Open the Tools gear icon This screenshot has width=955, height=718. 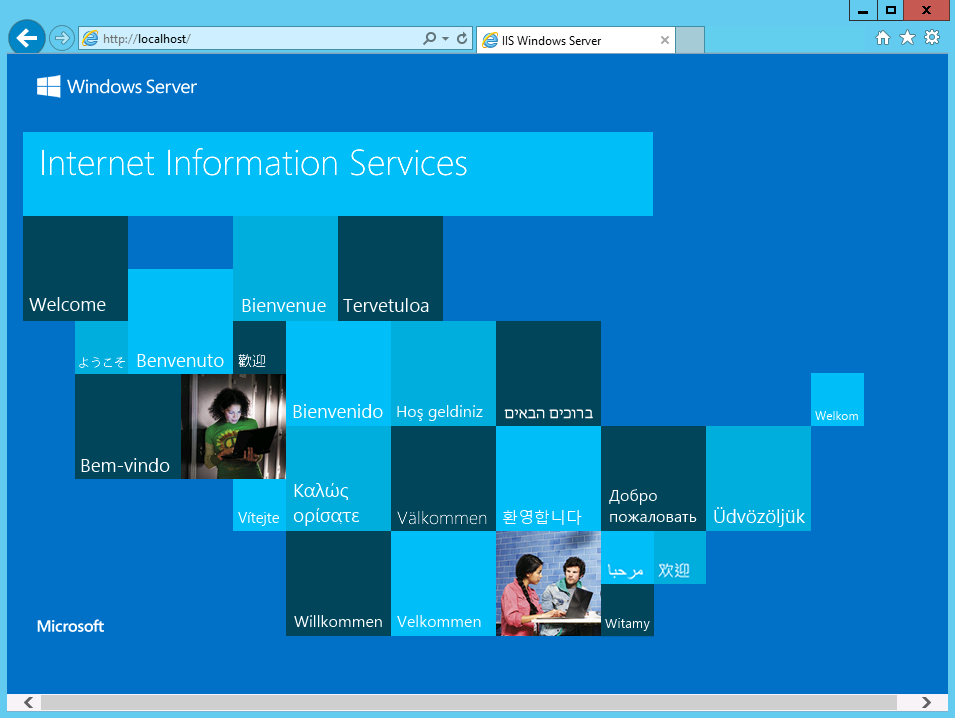point(932,38)
